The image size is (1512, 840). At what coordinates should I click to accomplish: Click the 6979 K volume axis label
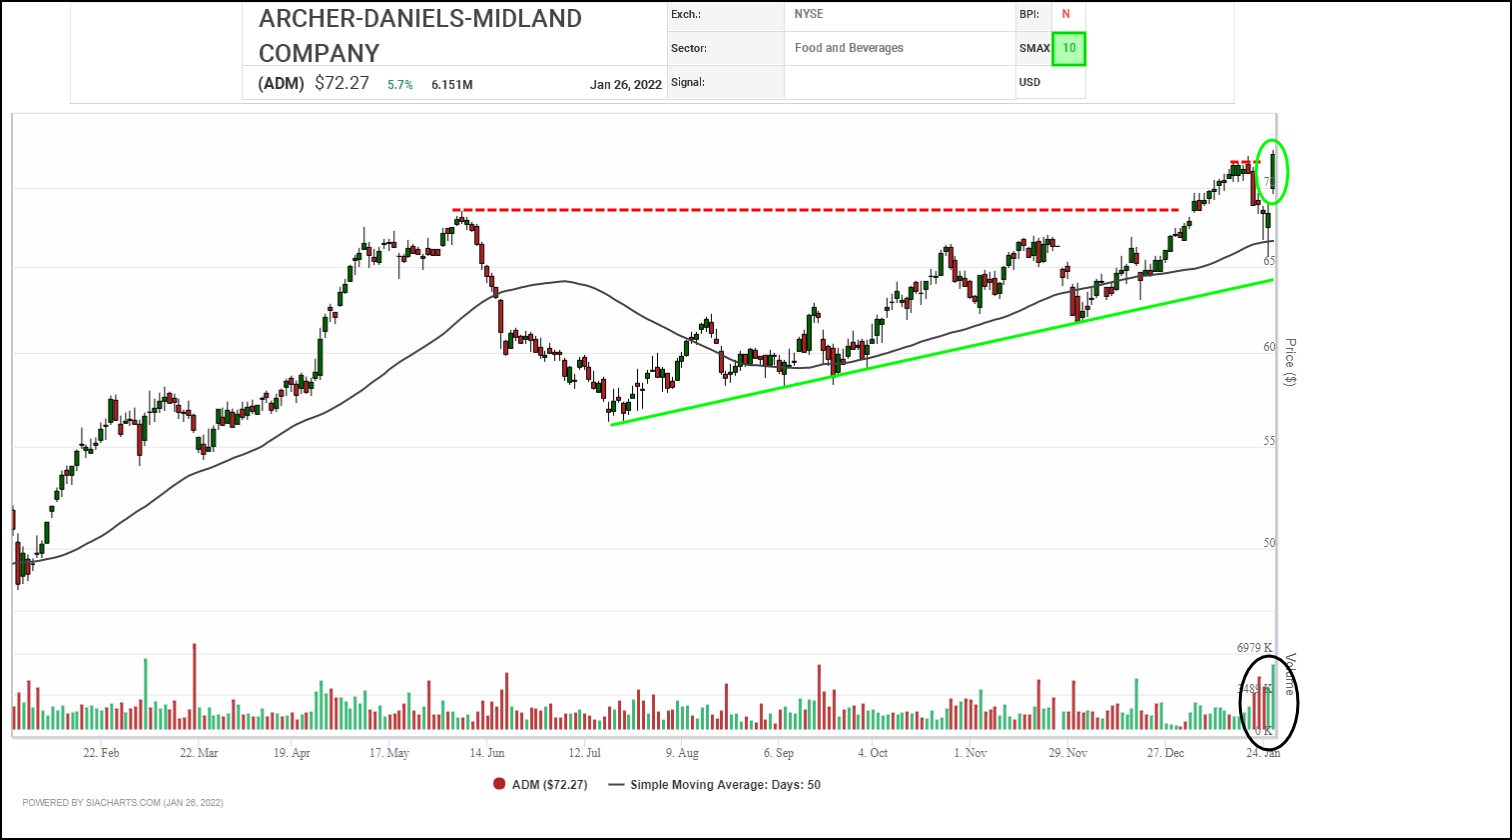coord(1255,648)
